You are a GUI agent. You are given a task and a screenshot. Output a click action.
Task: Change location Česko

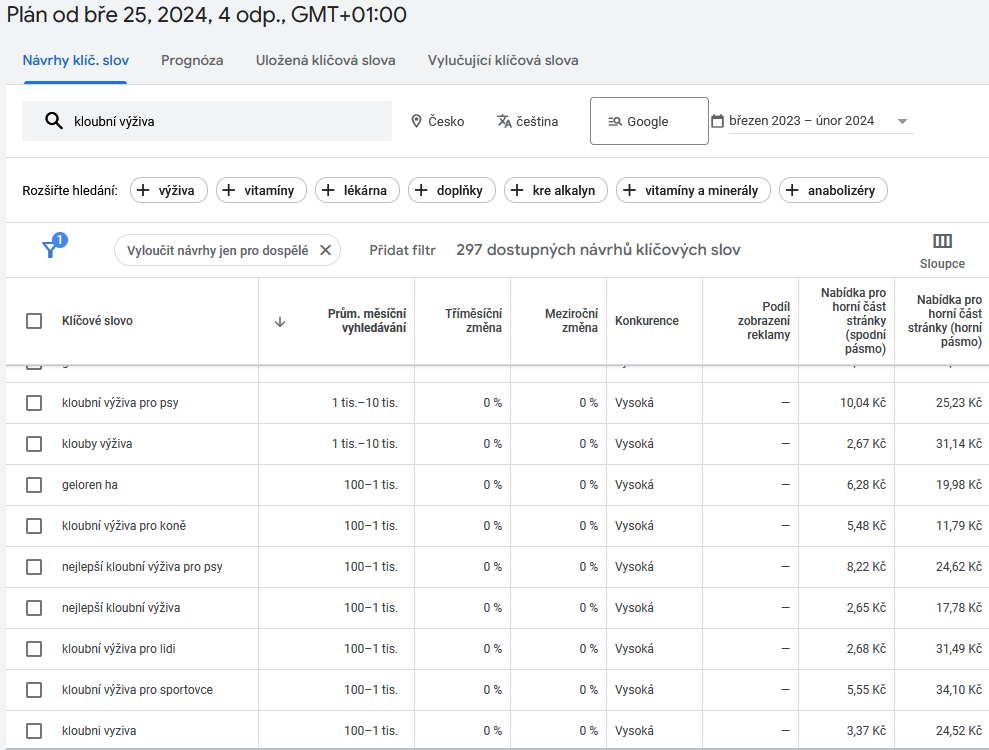(438, 121)
